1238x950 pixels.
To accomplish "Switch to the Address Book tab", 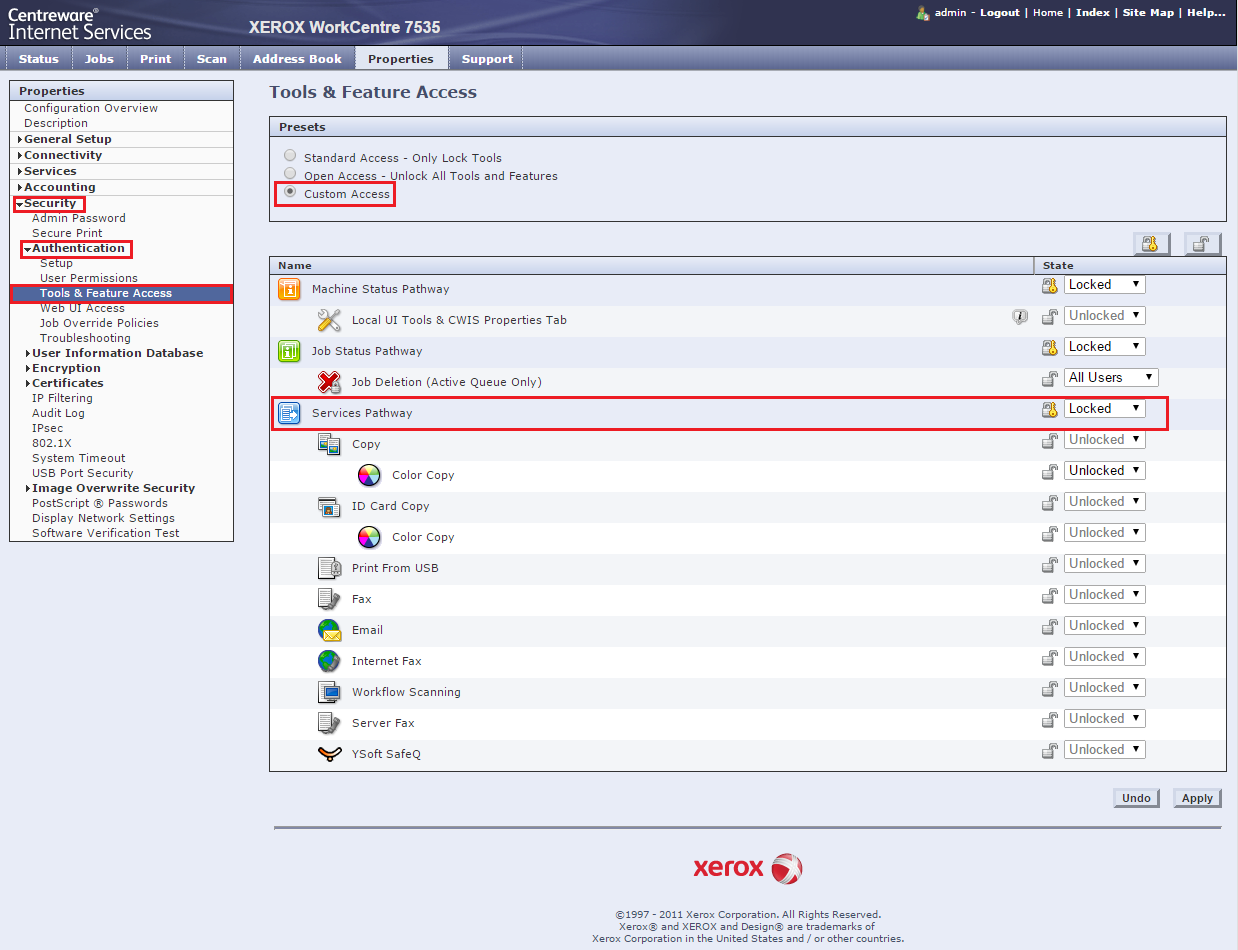I will (297, 59).
